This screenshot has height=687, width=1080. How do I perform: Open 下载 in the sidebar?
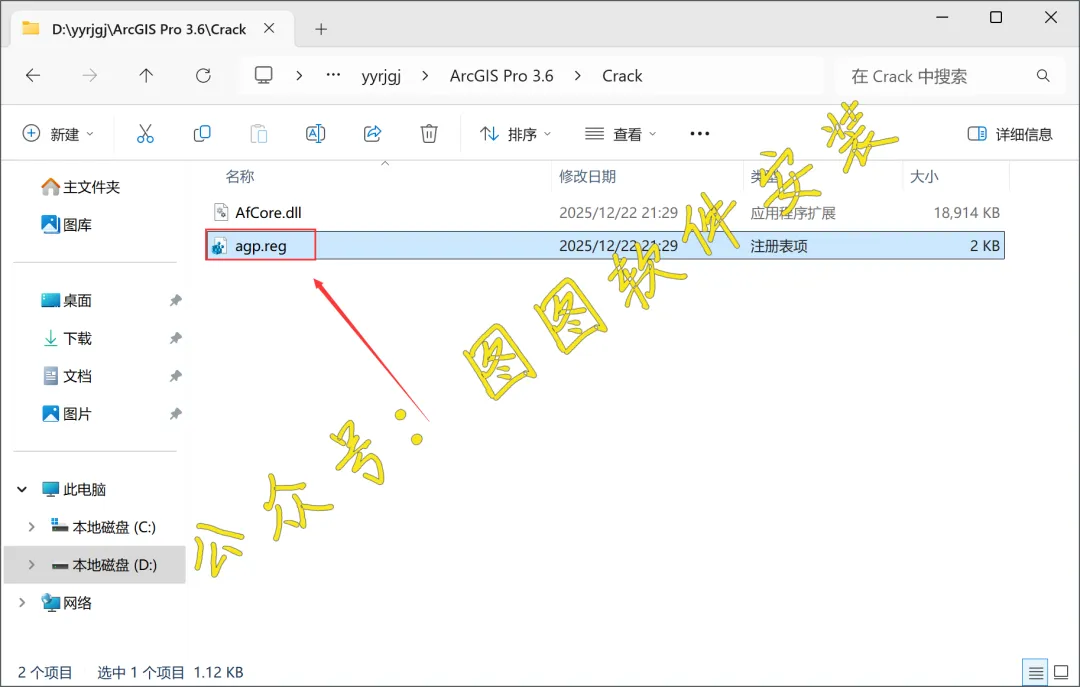coord(67,338)
